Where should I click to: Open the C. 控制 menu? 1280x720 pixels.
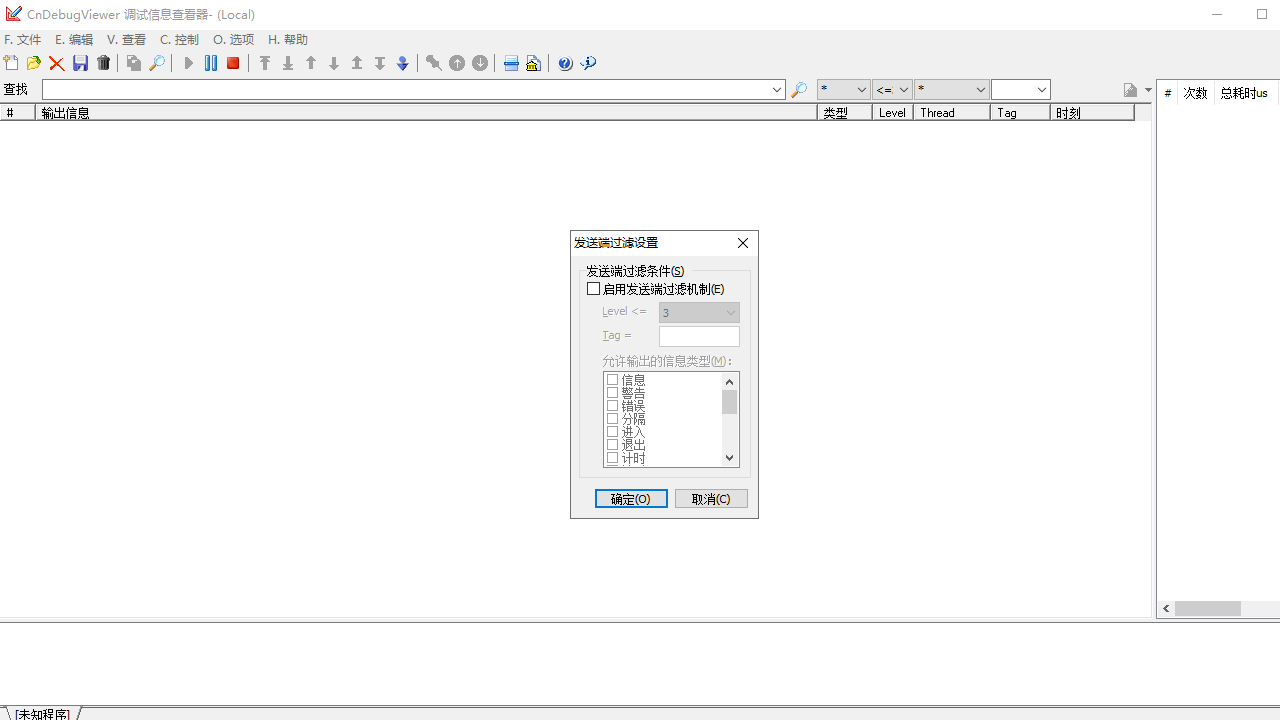coord(179,40)
